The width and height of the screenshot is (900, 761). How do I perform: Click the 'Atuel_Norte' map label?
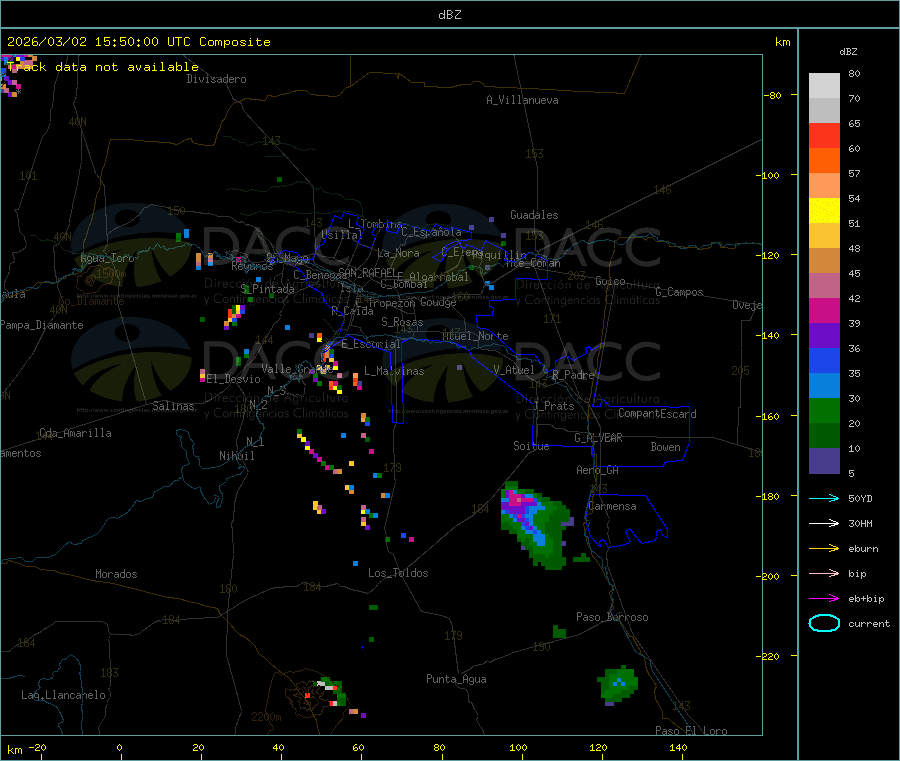[475, 336]
